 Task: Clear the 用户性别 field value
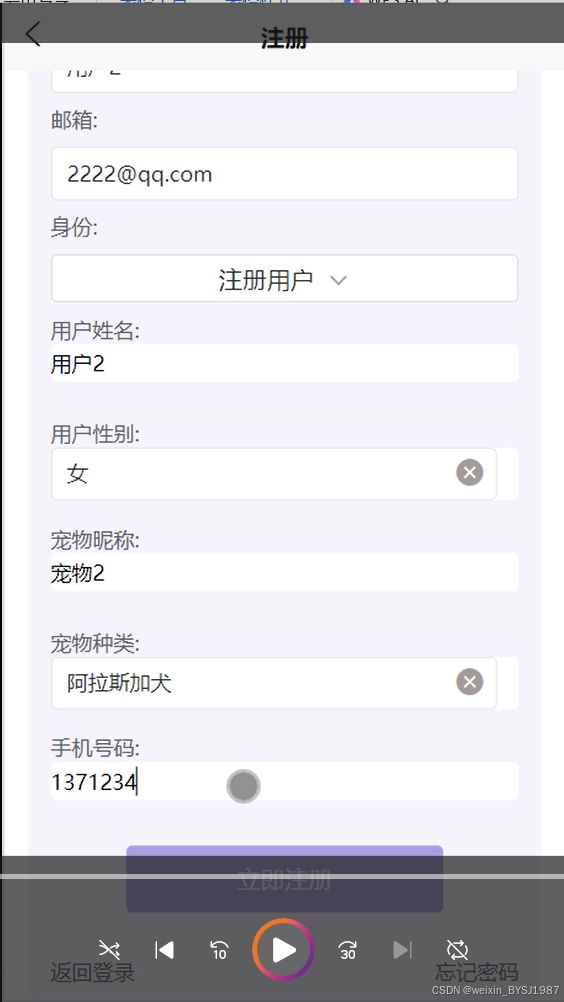pos(469,473)
